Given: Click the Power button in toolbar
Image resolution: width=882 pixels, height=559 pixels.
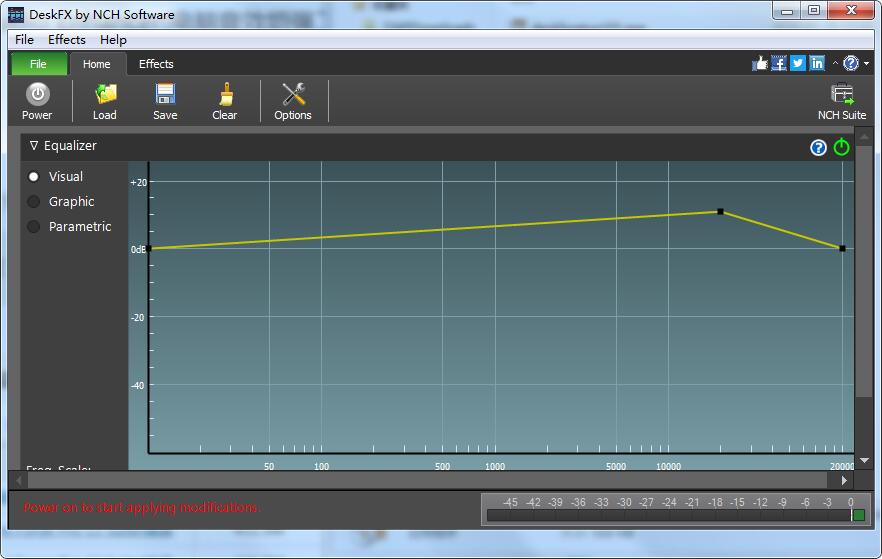Looking at the screenshot, I should [37, 101].
